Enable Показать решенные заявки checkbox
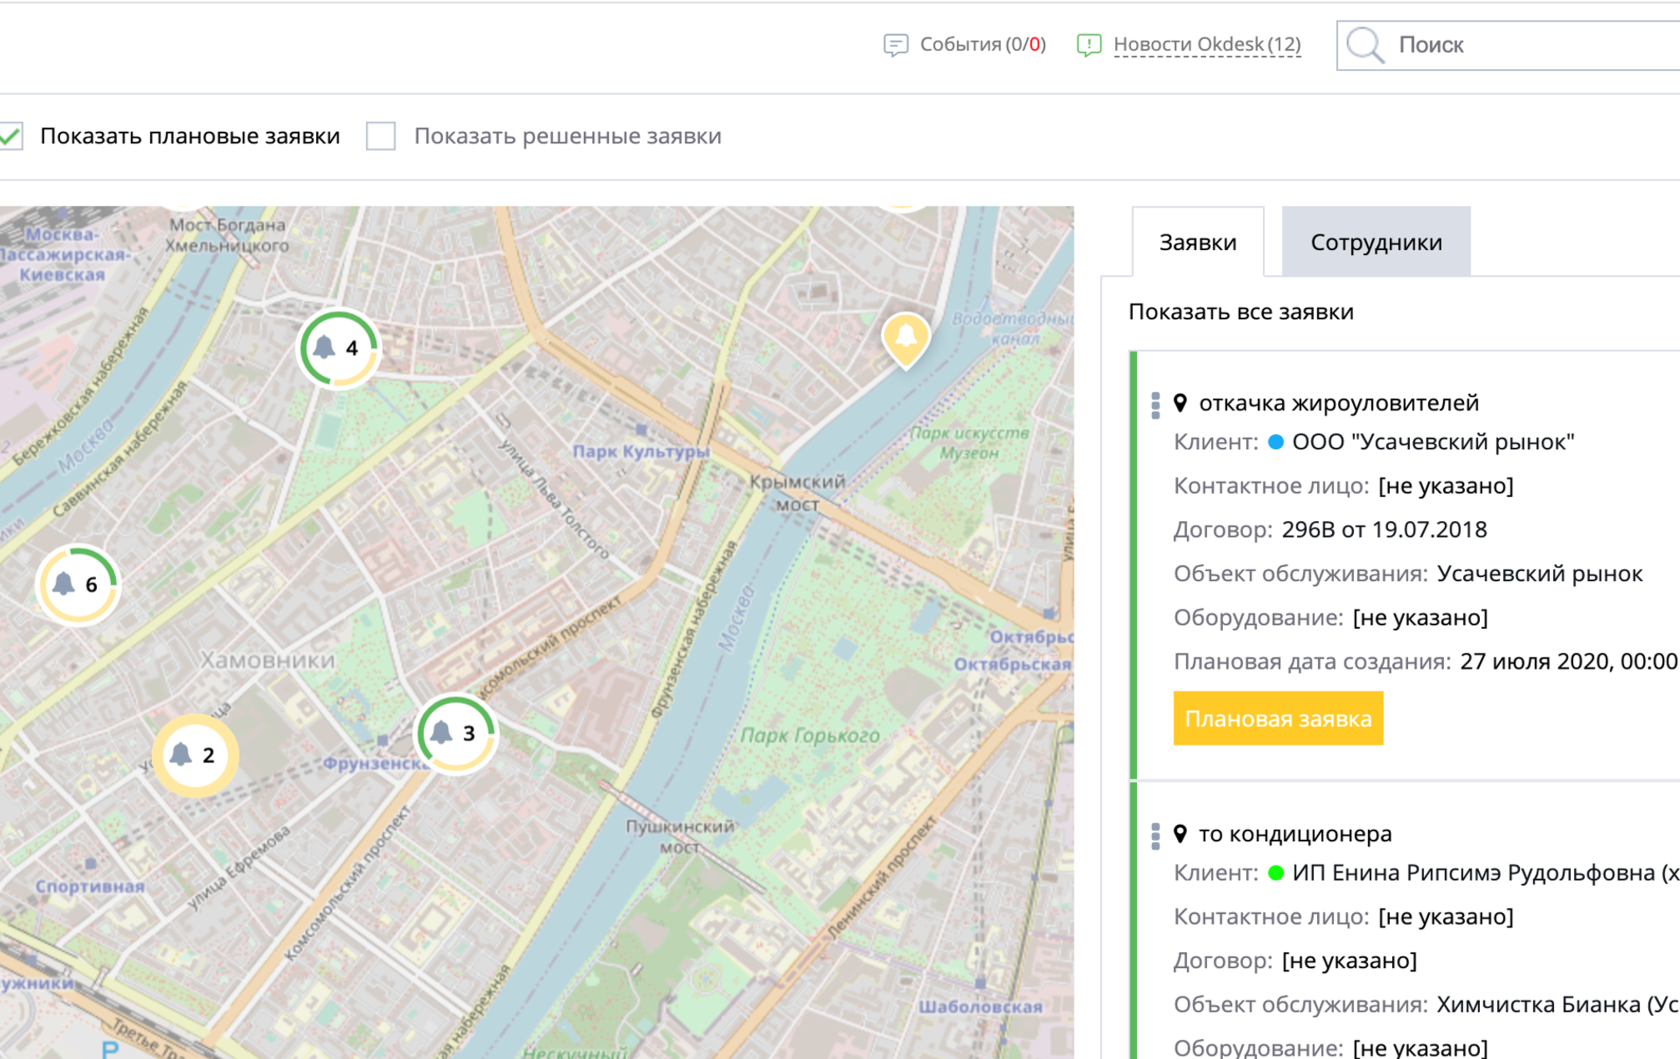This screenshot has height=1059, width=1680. pyautogui.click(x=381, y=136)
